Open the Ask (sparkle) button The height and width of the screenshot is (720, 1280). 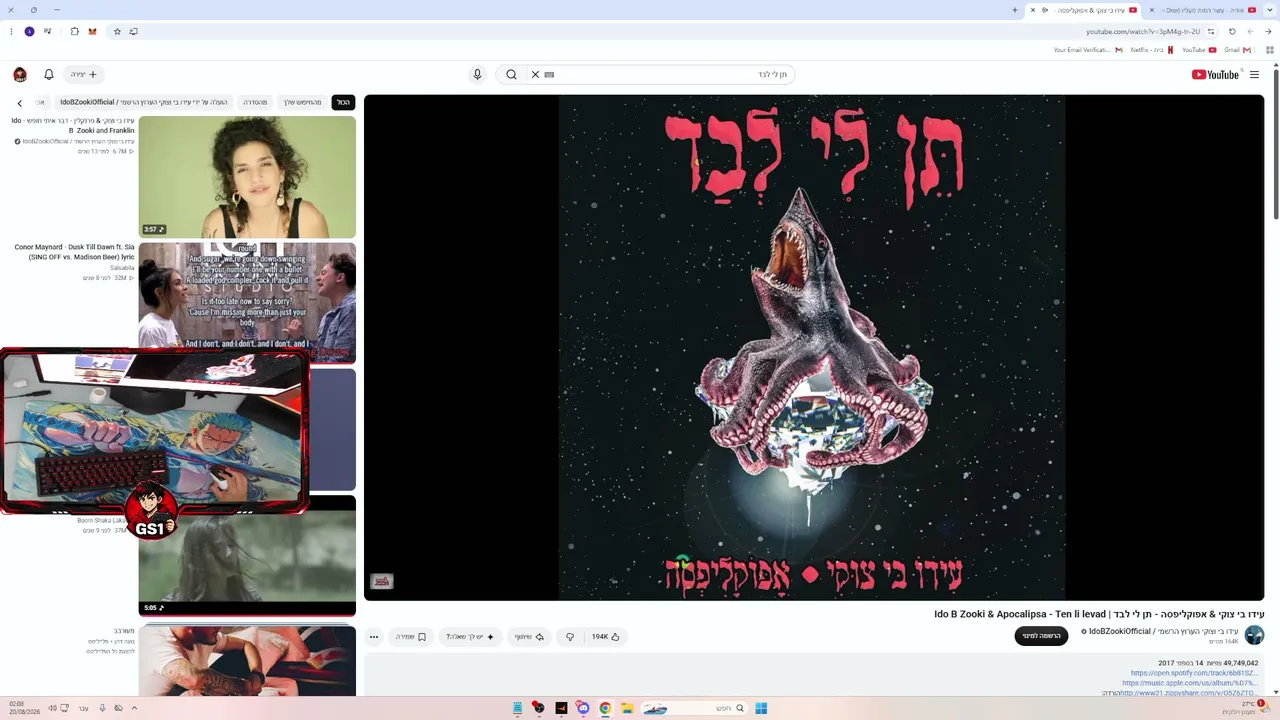(x=470, y=636)
